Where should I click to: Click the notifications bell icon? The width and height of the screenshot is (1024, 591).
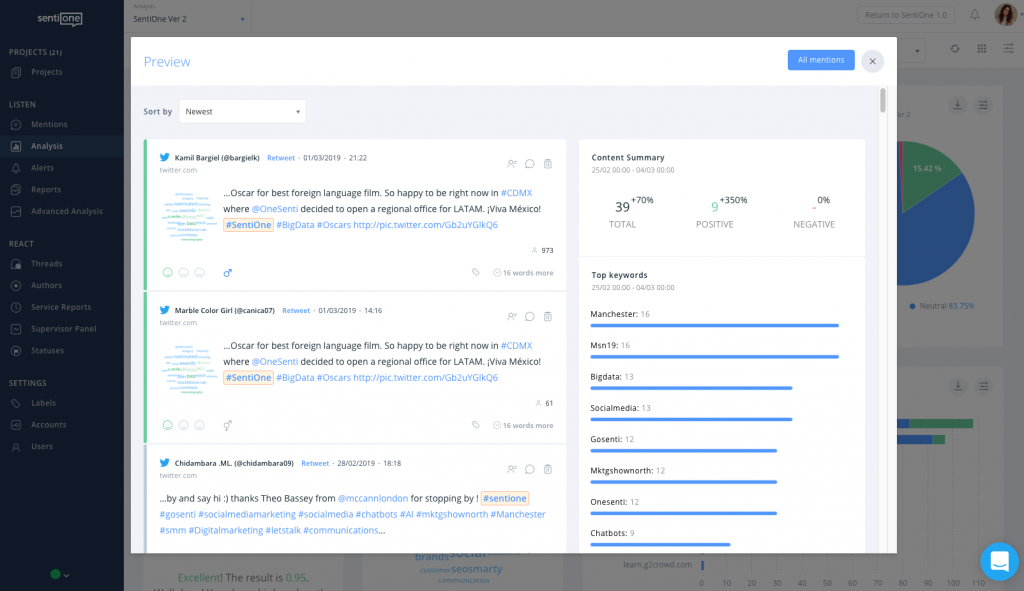(974, 15)
